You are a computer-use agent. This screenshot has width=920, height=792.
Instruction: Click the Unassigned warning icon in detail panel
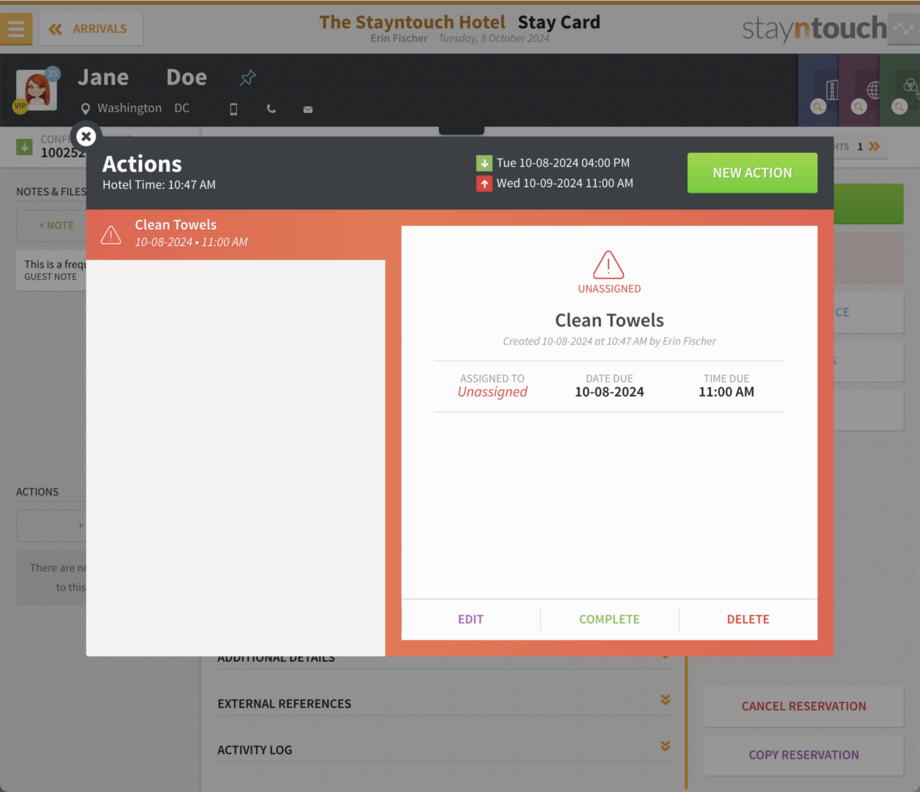click(609, 265)
